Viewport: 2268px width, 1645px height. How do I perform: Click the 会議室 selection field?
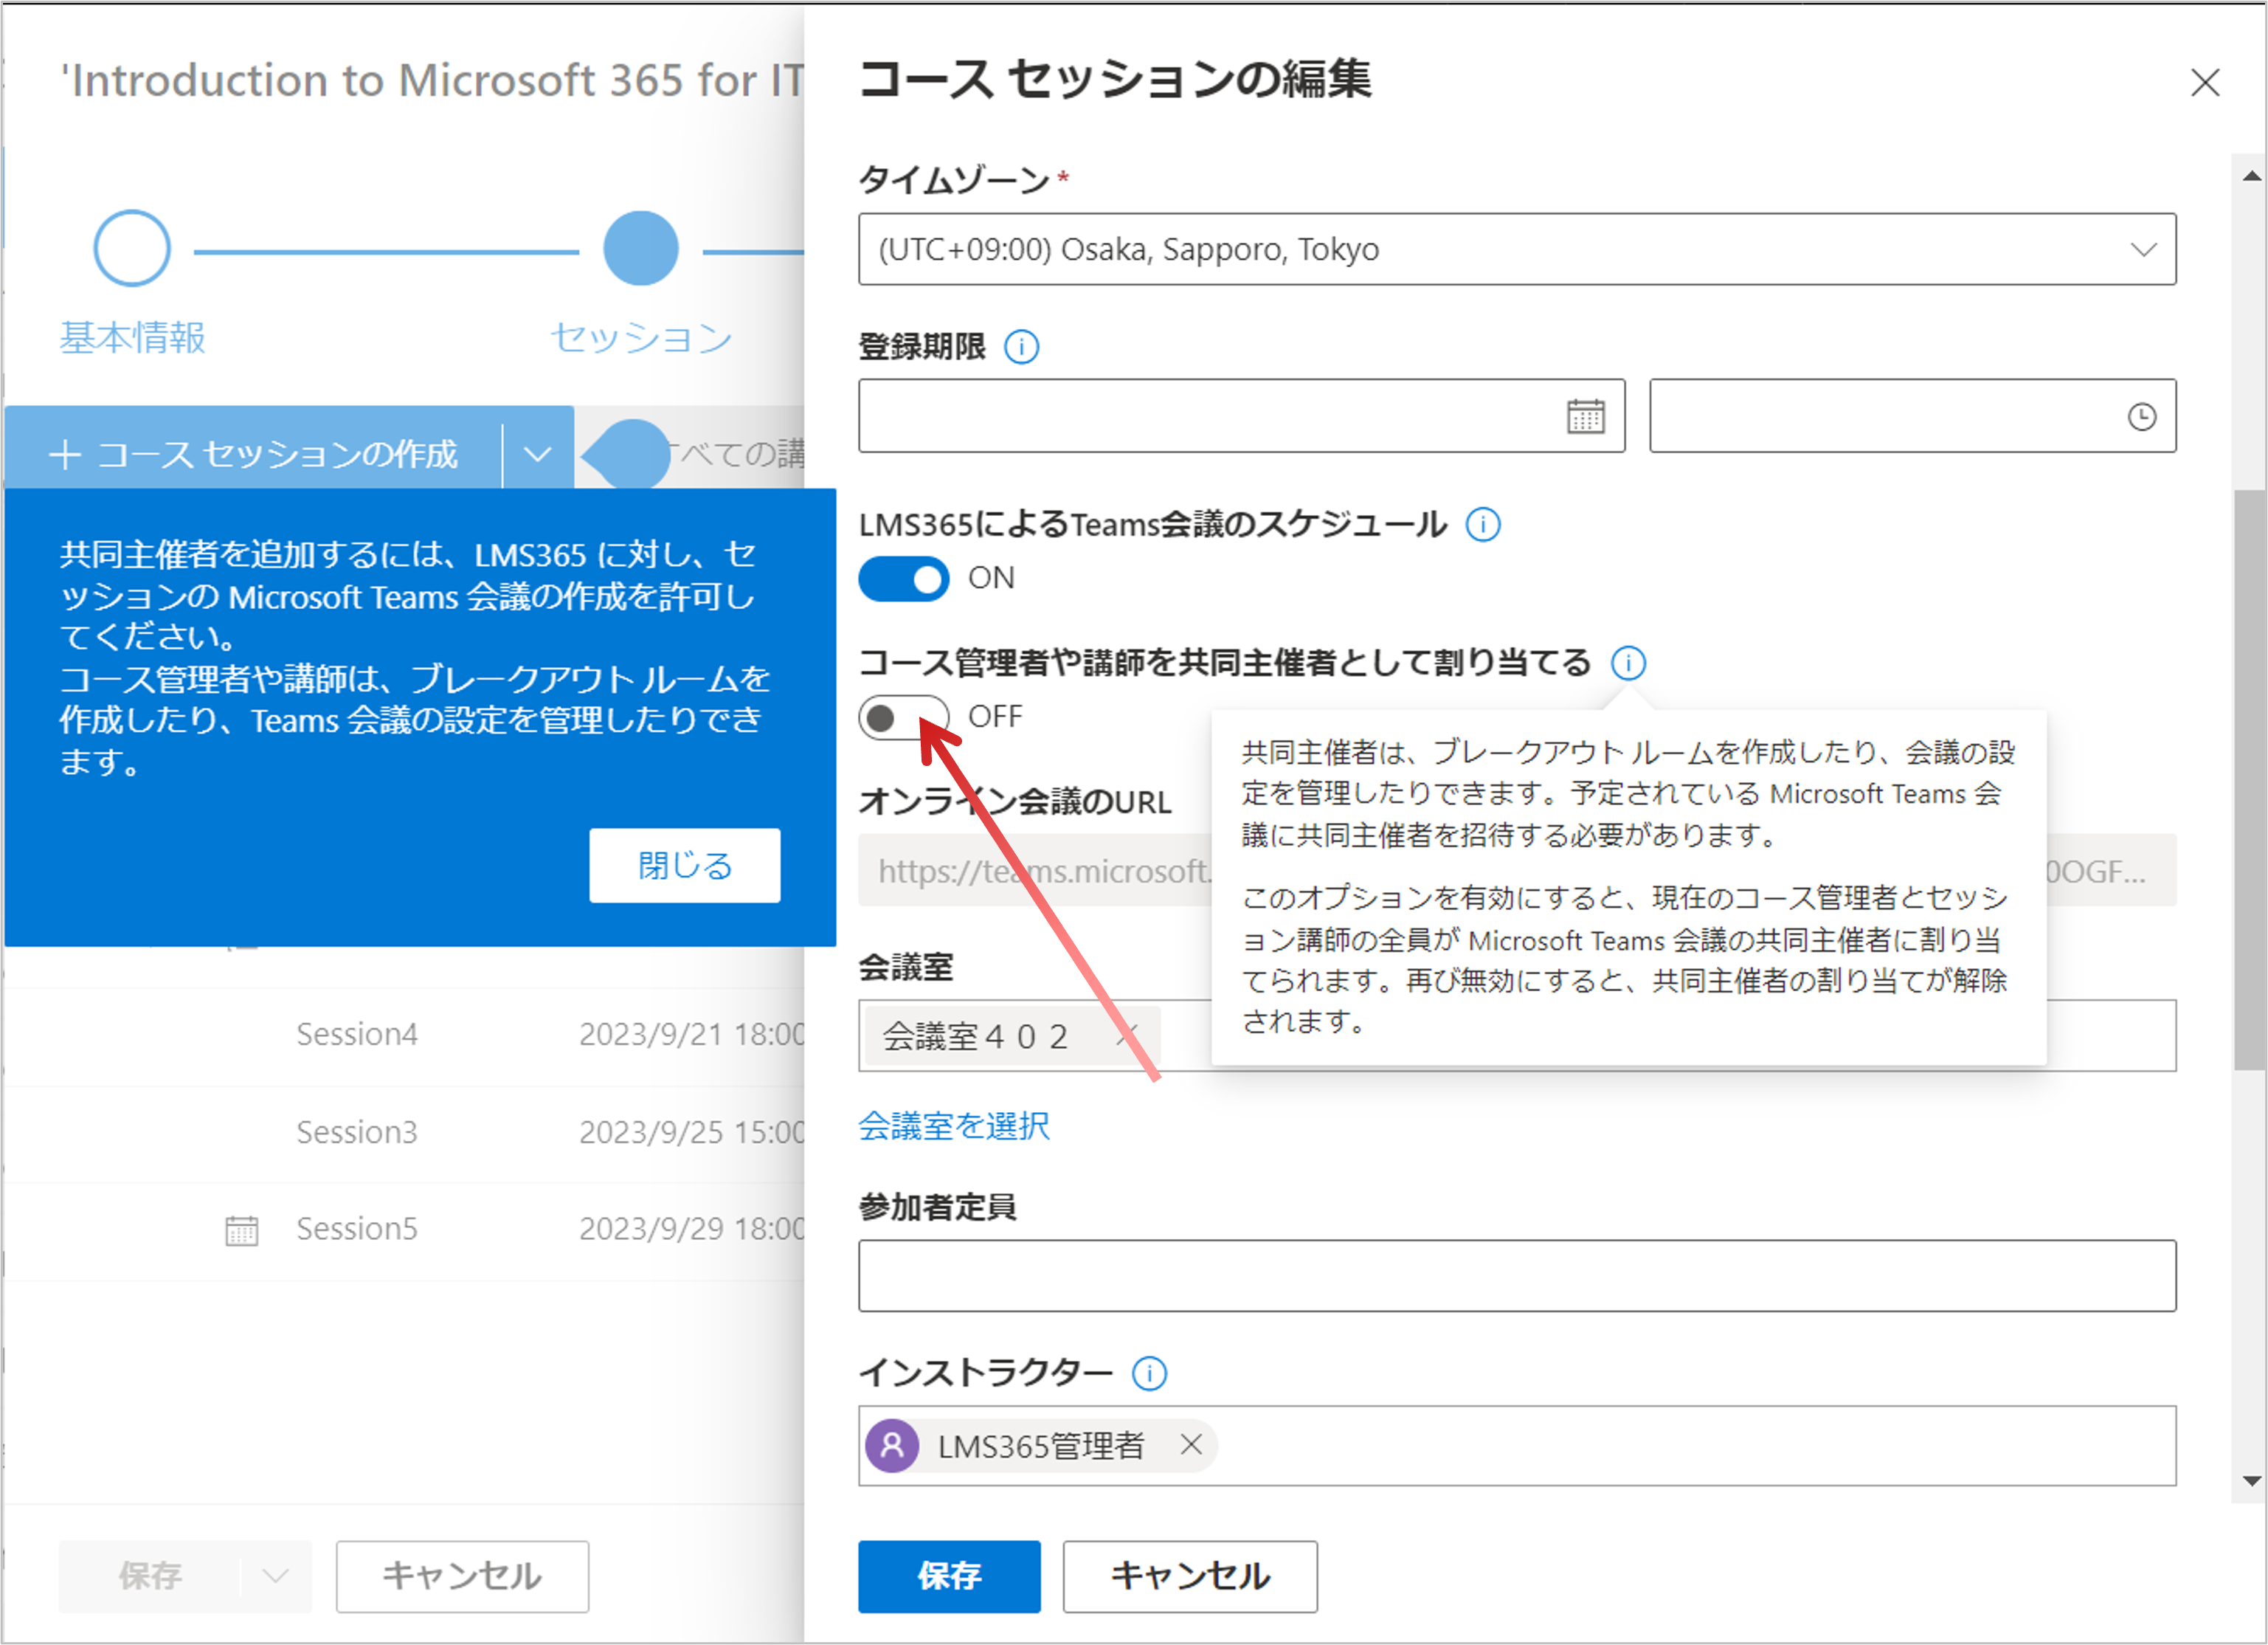click(1516, 1036)
